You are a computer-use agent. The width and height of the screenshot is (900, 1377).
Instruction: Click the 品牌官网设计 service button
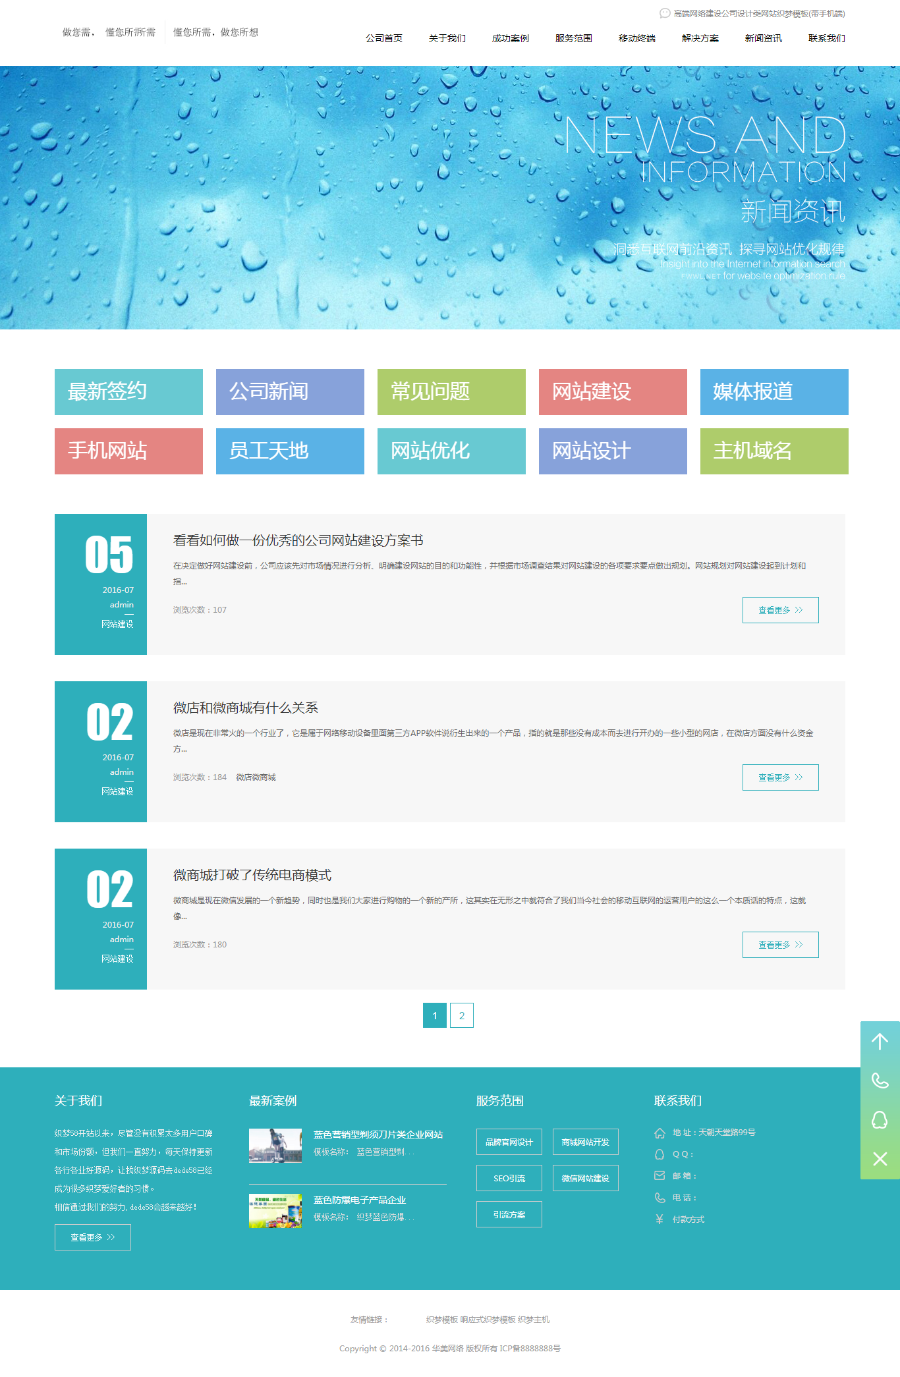pos(509,1142)
